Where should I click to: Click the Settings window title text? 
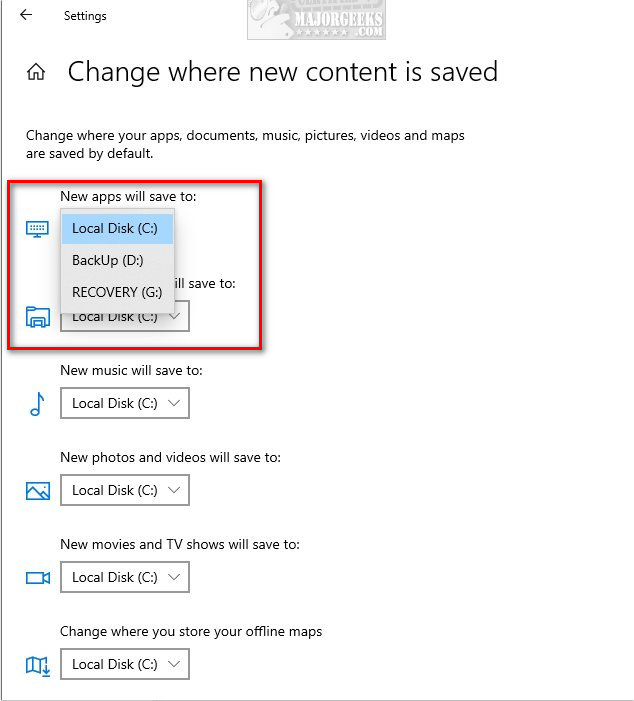point(85,16)
